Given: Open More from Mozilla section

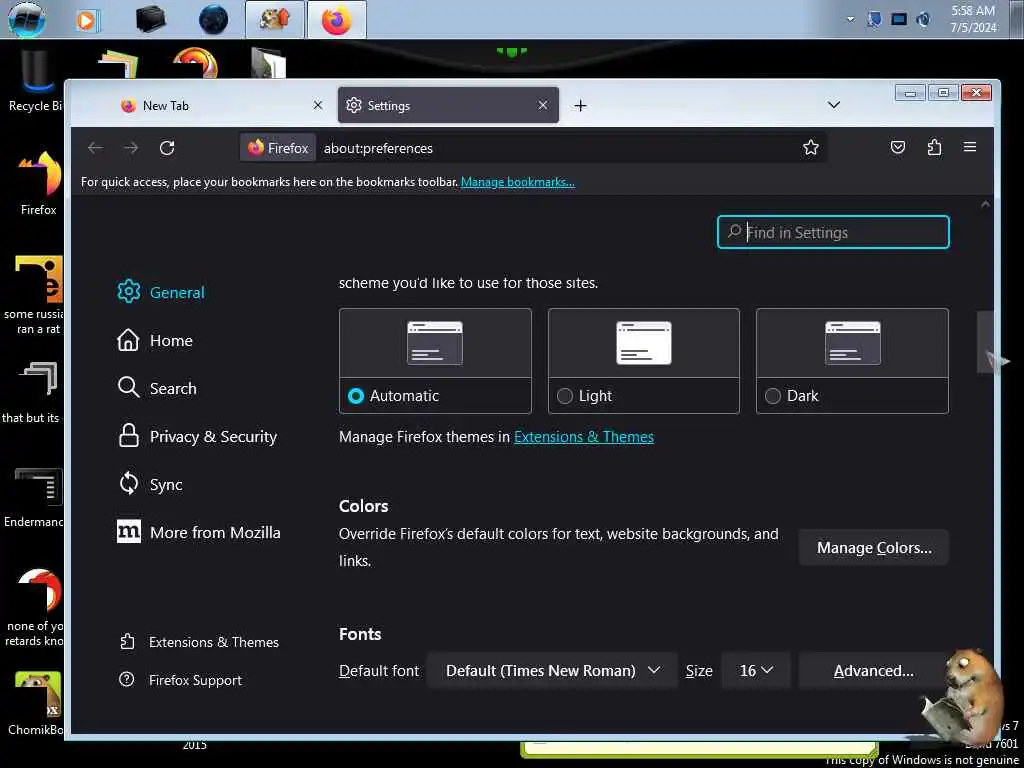Looking at the screenshot, I should click(x=199, y=532).
